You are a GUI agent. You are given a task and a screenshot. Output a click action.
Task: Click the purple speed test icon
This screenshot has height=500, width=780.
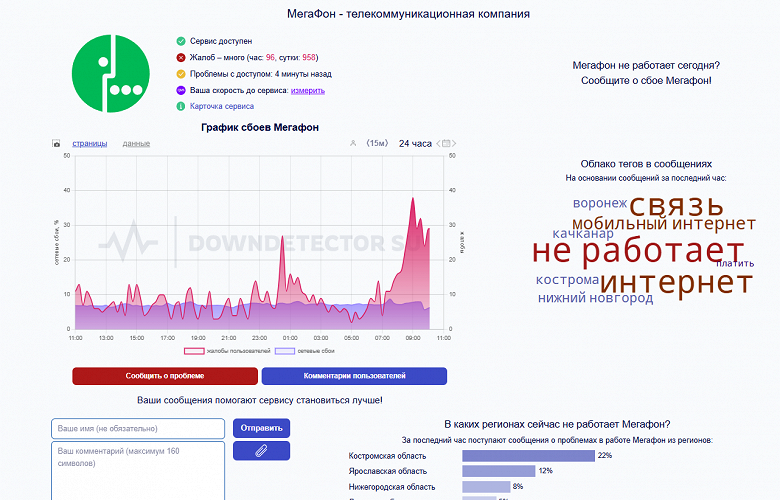[x=181, y=91]
